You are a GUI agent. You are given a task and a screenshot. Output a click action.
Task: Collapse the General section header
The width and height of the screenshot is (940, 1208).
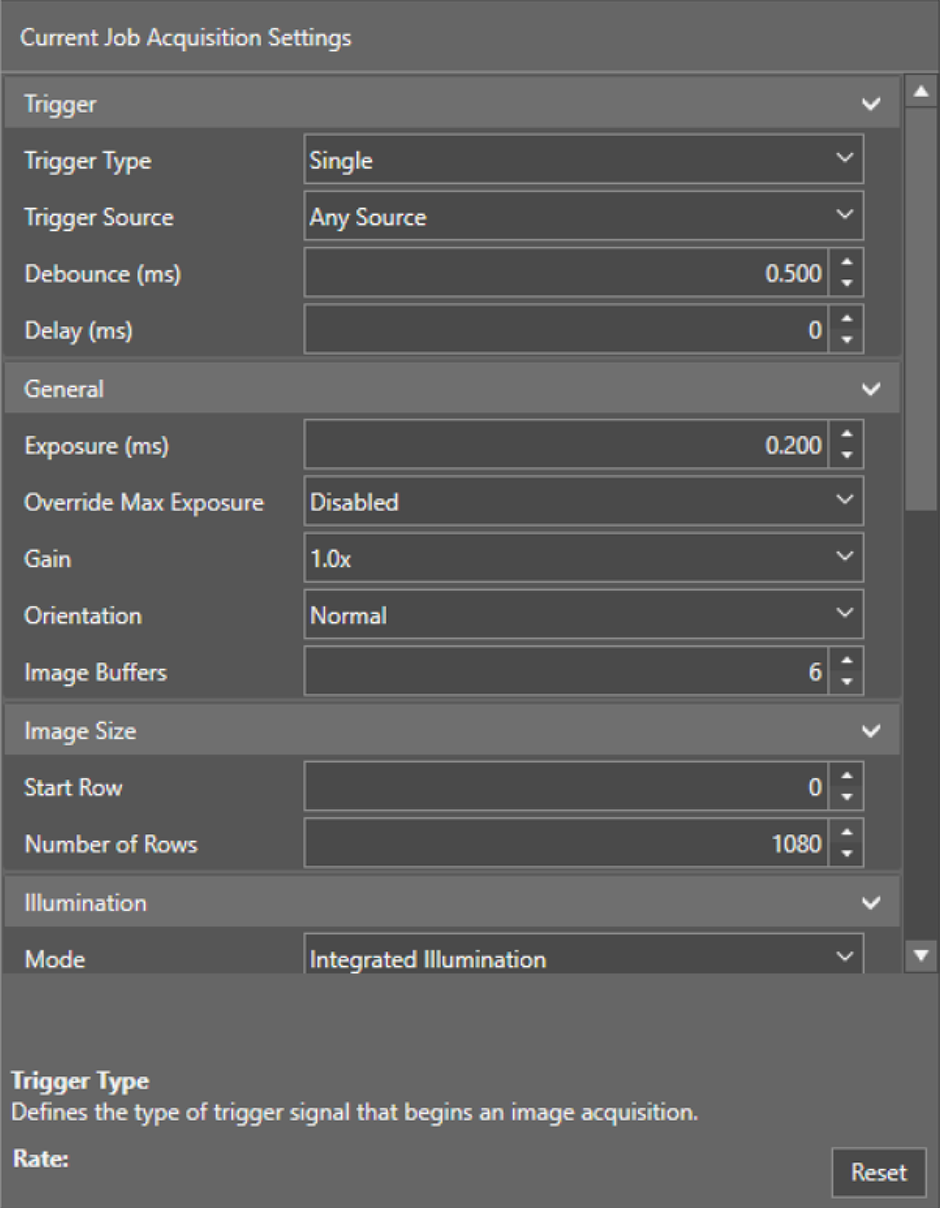[871, 389]
